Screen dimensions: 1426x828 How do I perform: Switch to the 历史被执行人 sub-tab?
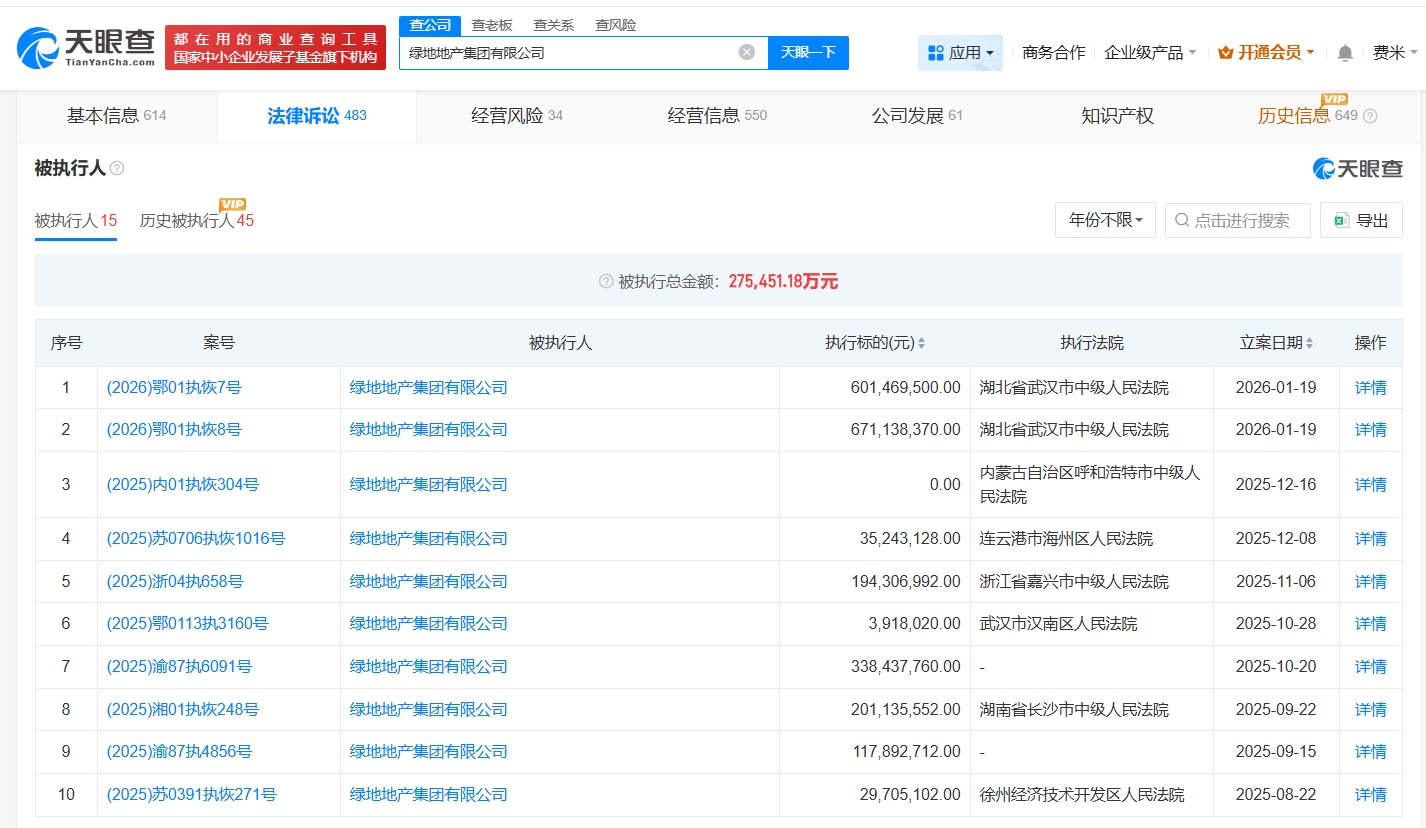(196, 221)
